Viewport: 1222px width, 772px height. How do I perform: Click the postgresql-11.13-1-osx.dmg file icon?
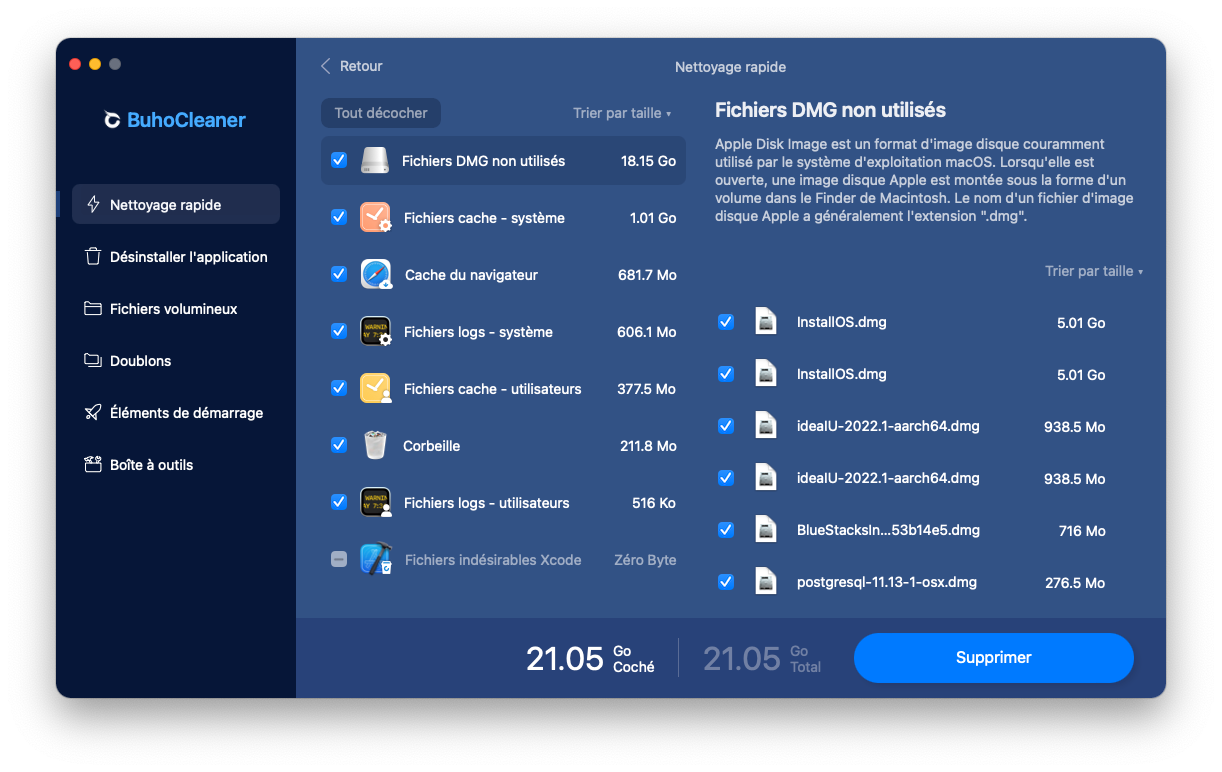766,582
